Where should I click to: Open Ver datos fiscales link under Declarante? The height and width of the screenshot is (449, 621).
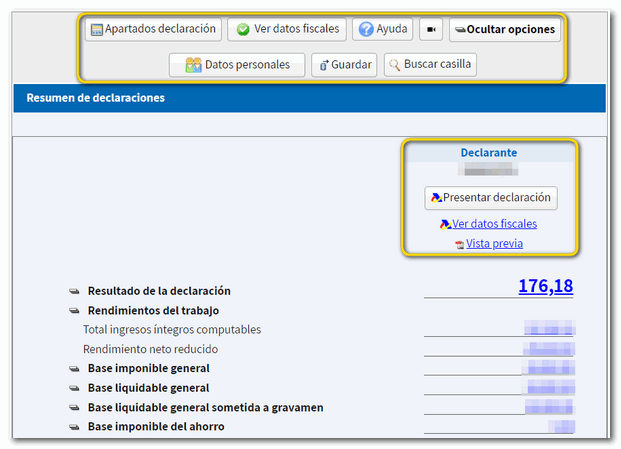click(x=494, y=224)
